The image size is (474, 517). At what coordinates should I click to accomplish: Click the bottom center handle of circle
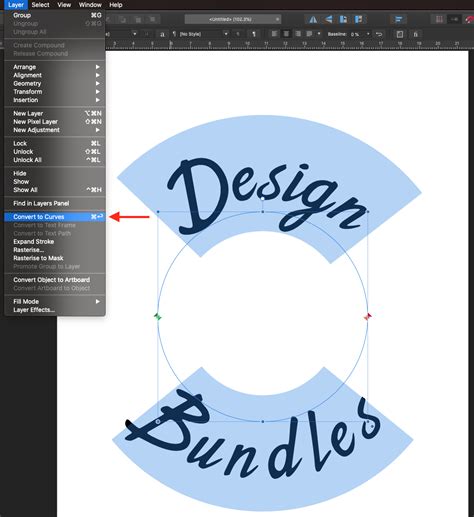point(263,422)
